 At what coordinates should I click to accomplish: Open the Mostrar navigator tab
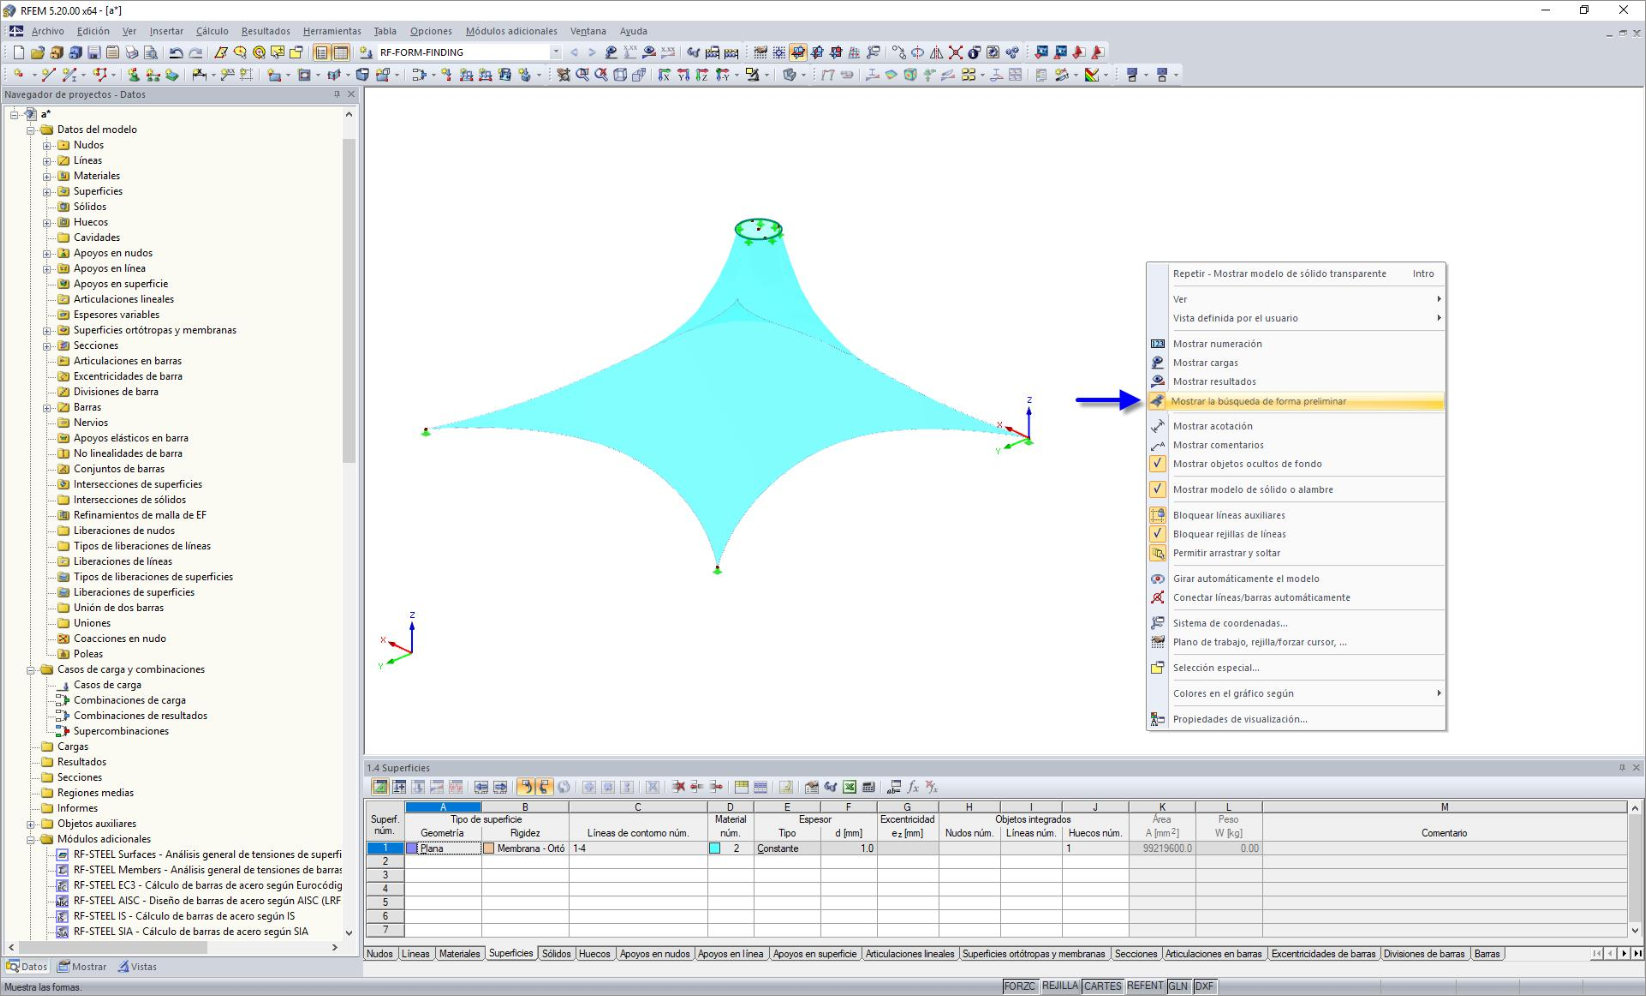click(82, 967)
